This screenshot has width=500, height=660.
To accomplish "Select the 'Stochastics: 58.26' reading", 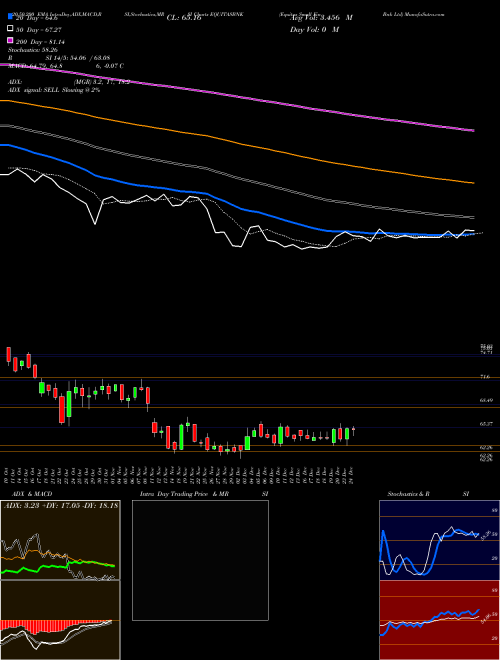I will click(32, 50).
